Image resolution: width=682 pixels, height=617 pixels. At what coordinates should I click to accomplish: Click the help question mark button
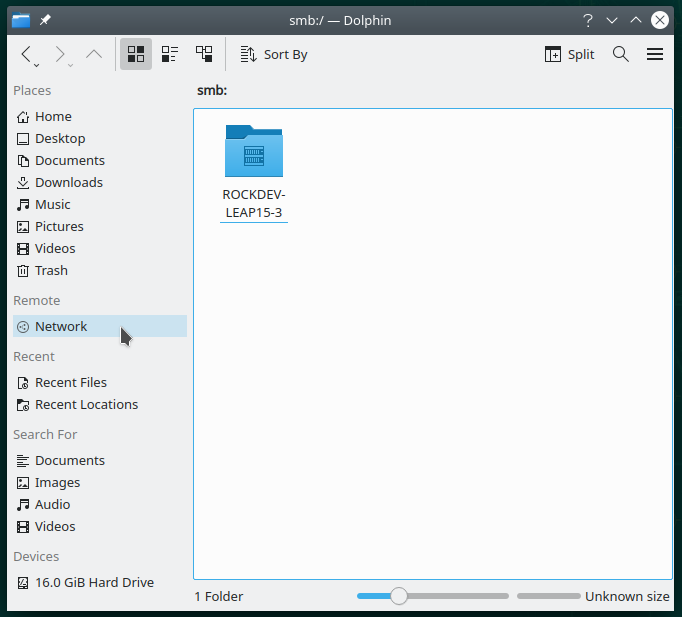click(x=588, y=20)
